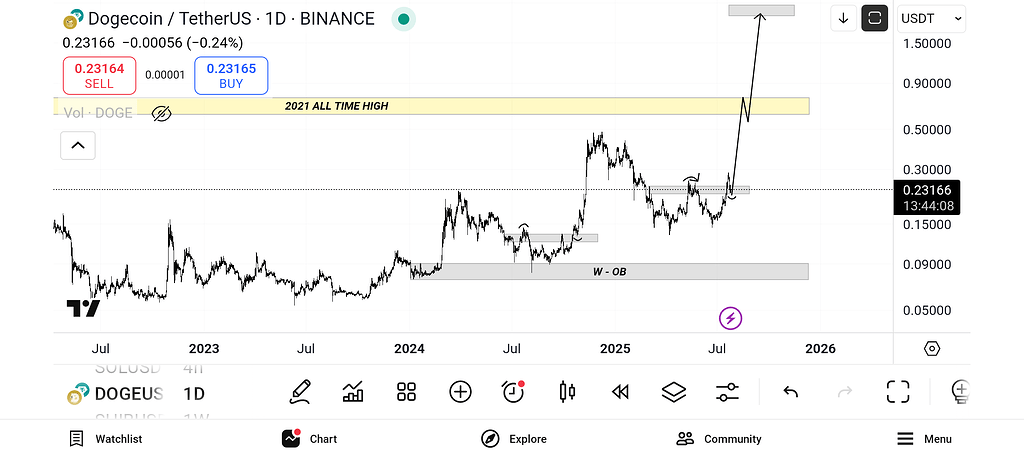Open the alarm clock alert icon
The height and width of the screenshot is (458, 1024).
tap(514, 391)
